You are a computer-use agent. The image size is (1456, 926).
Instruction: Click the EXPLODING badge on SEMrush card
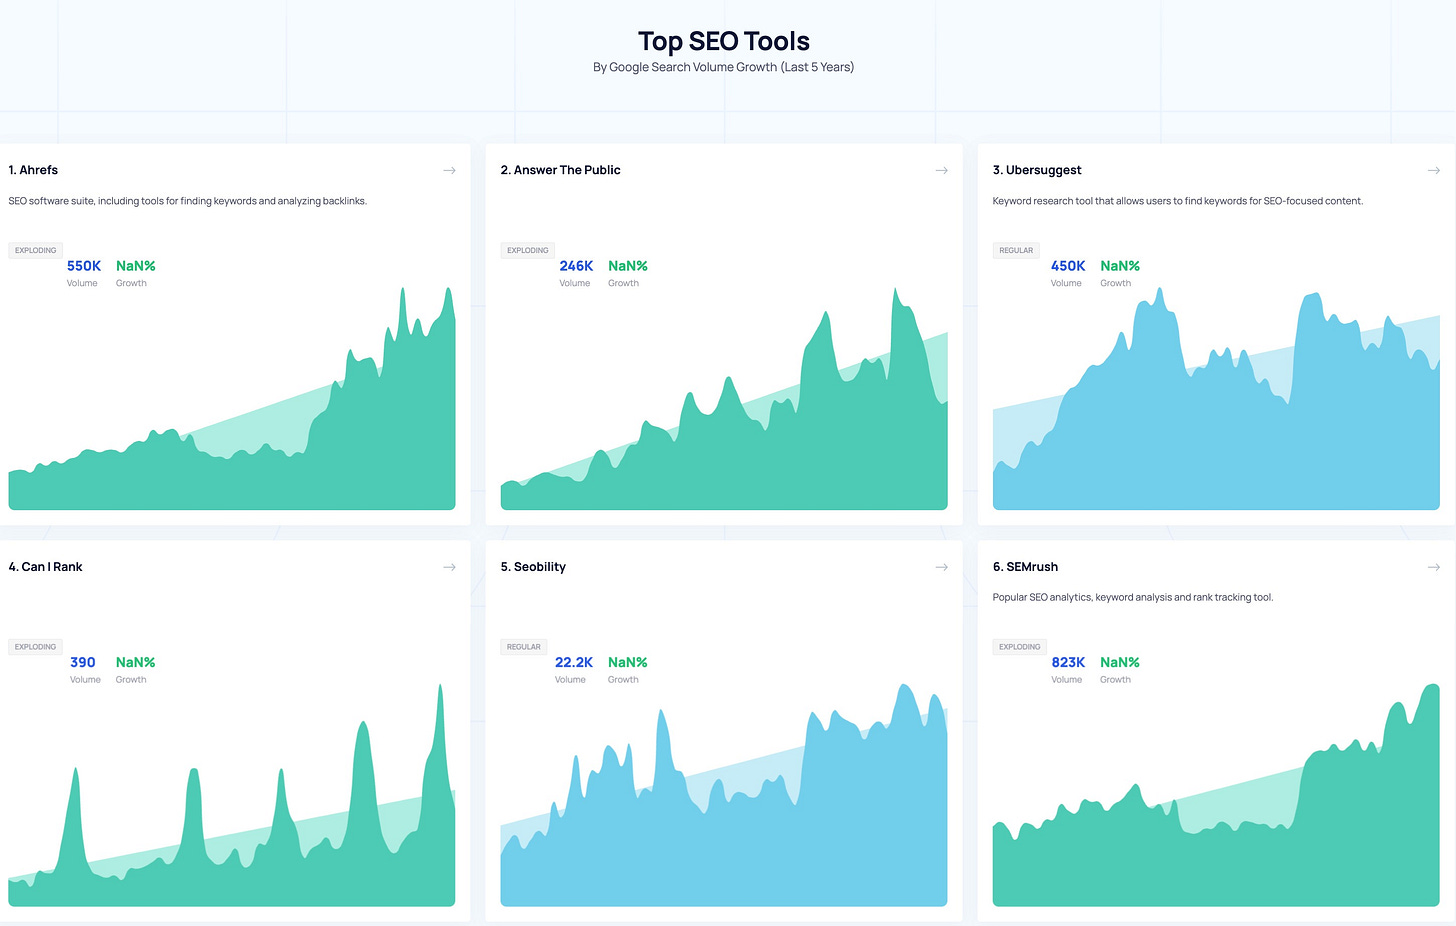pyautogui.click(x=1019, y=647)
